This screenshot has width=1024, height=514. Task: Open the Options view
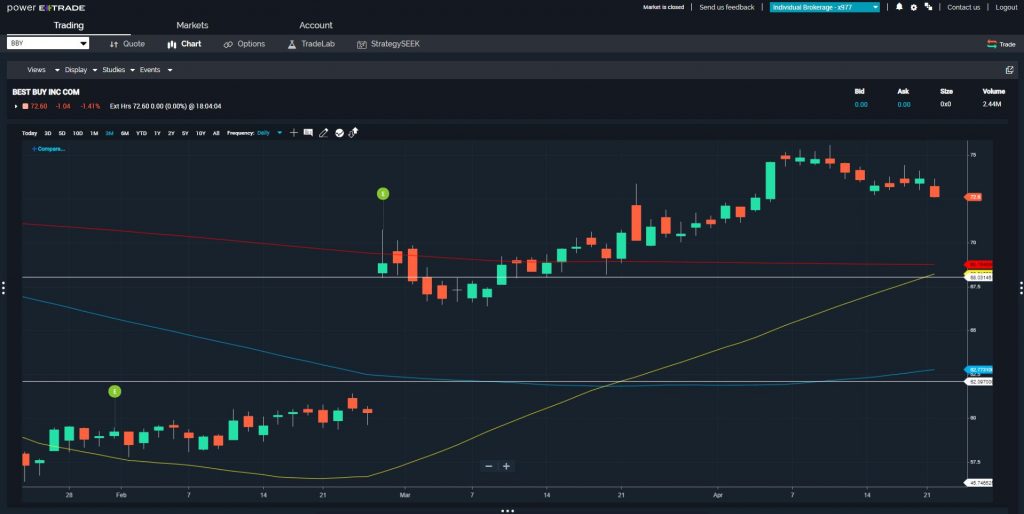point(244,44)
